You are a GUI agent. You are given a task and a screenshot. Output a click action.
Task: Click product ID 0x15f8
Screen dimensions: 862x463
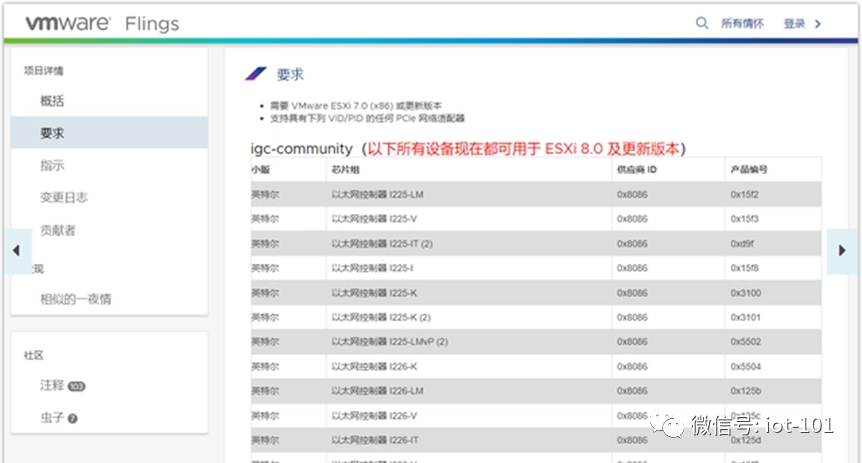point(744,268)
